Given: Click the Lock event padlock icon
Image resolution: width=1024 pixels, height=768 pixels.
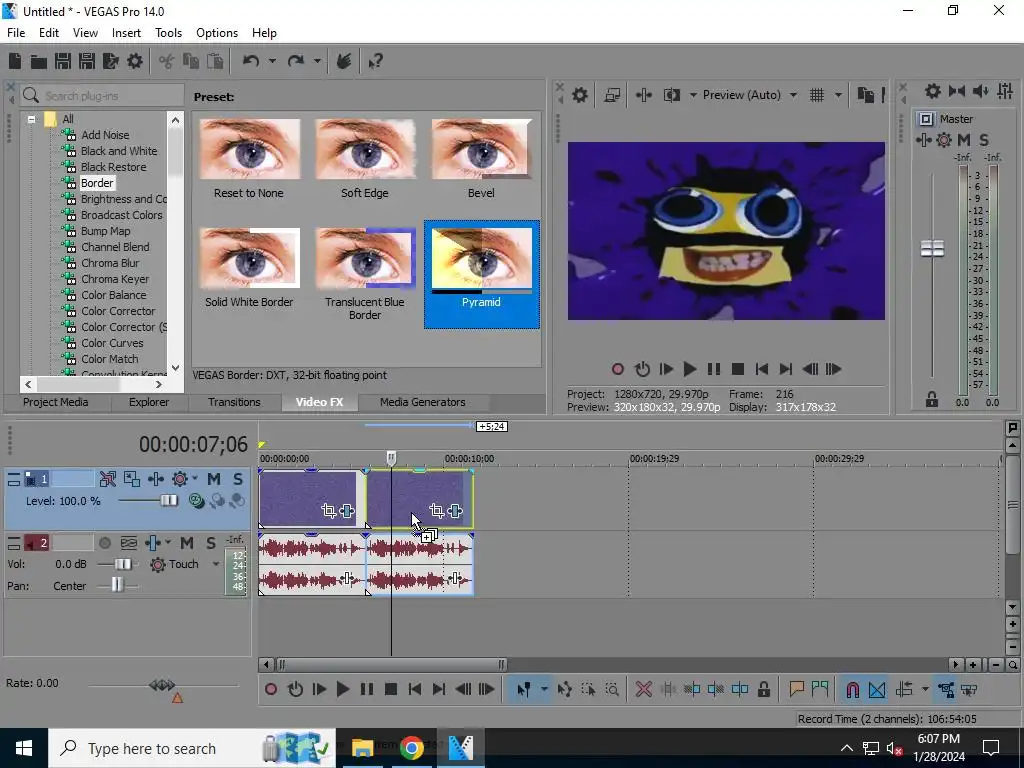Looking at the screenshot, I should coord(763,689).
